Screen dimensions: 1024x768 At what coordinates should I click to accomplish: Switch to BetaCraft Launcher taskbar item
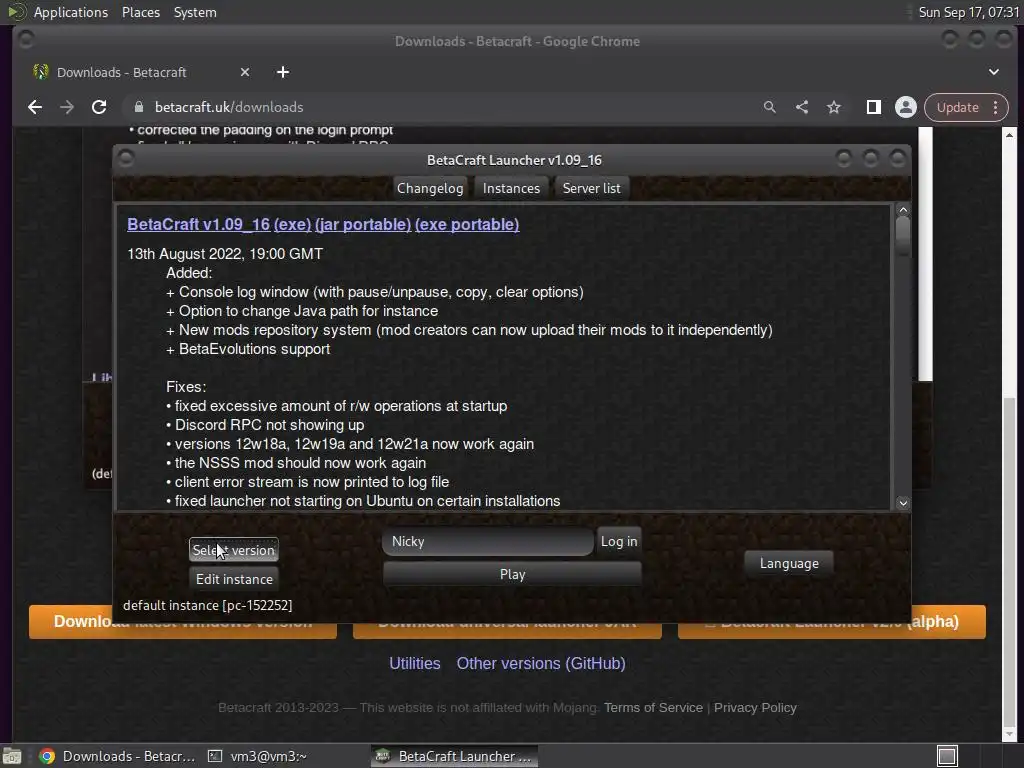click(455, 756)
